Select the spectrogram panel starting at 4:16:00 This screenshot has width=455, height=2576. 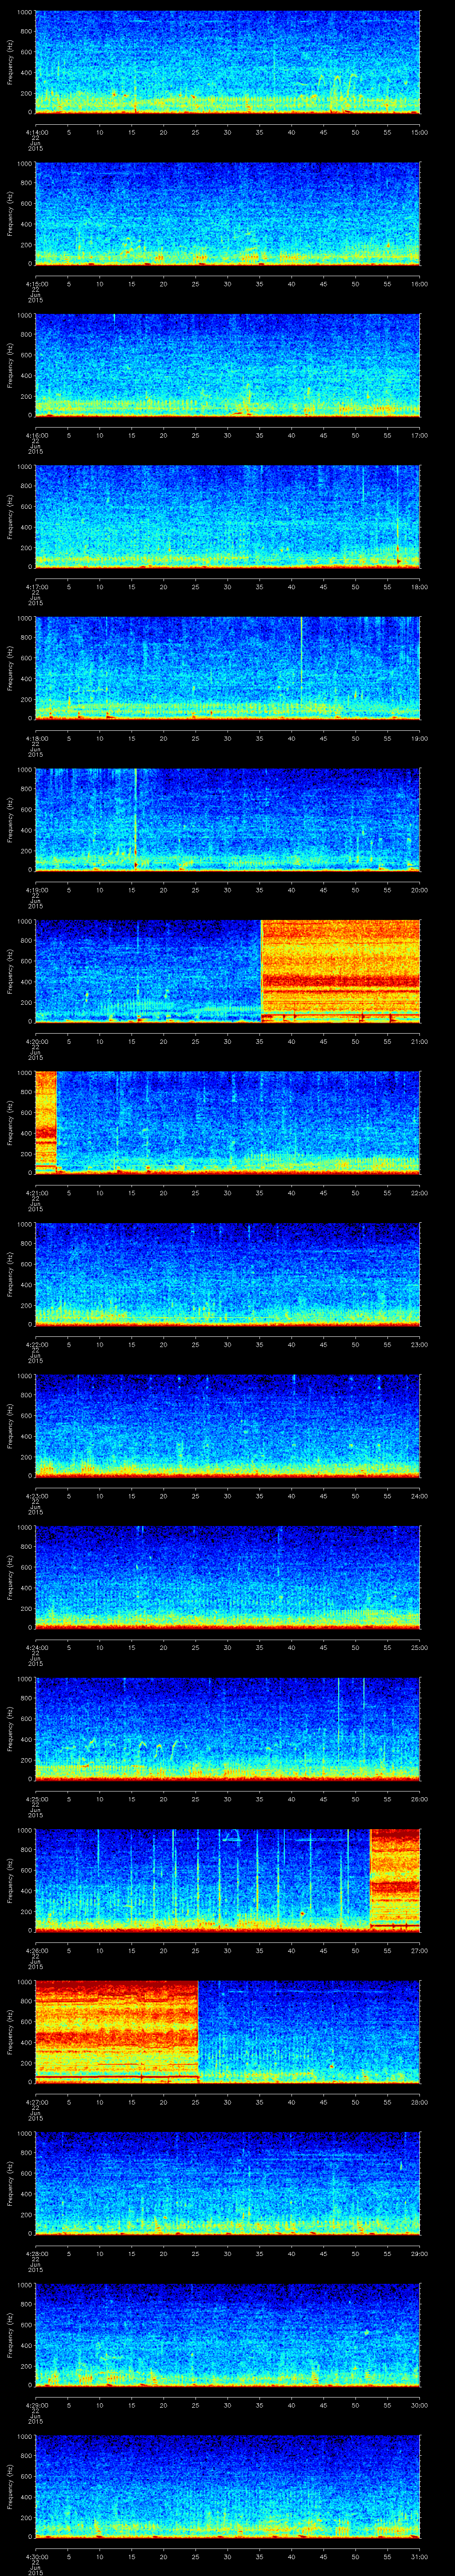227,365
